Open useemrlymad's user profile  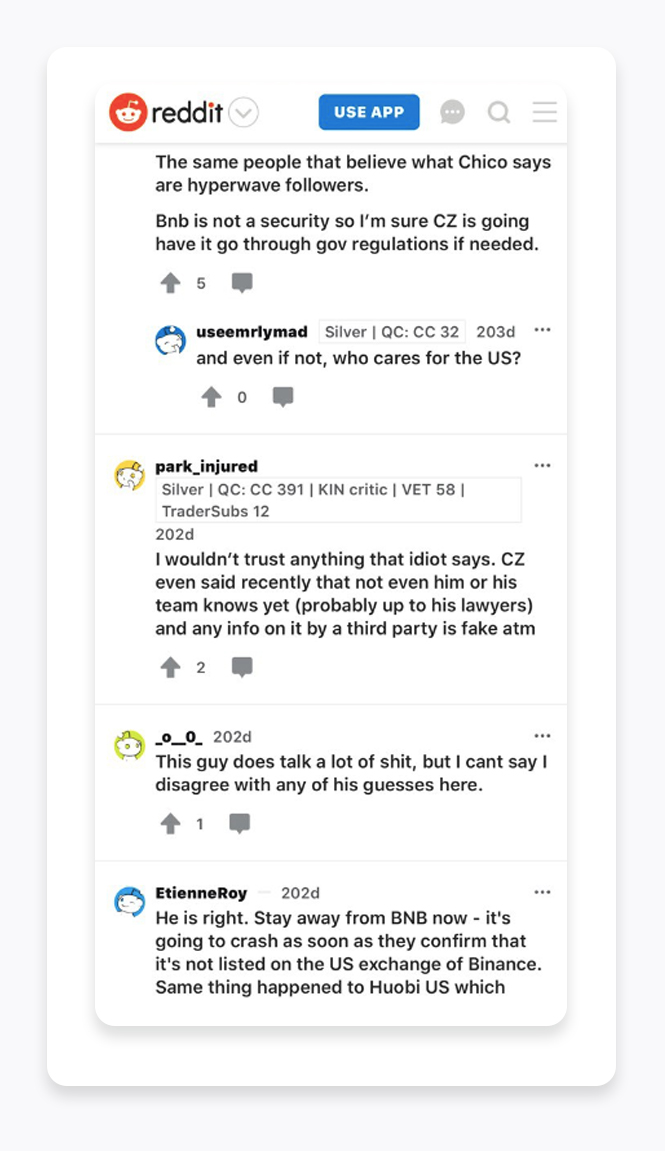(x=252, y=332)
